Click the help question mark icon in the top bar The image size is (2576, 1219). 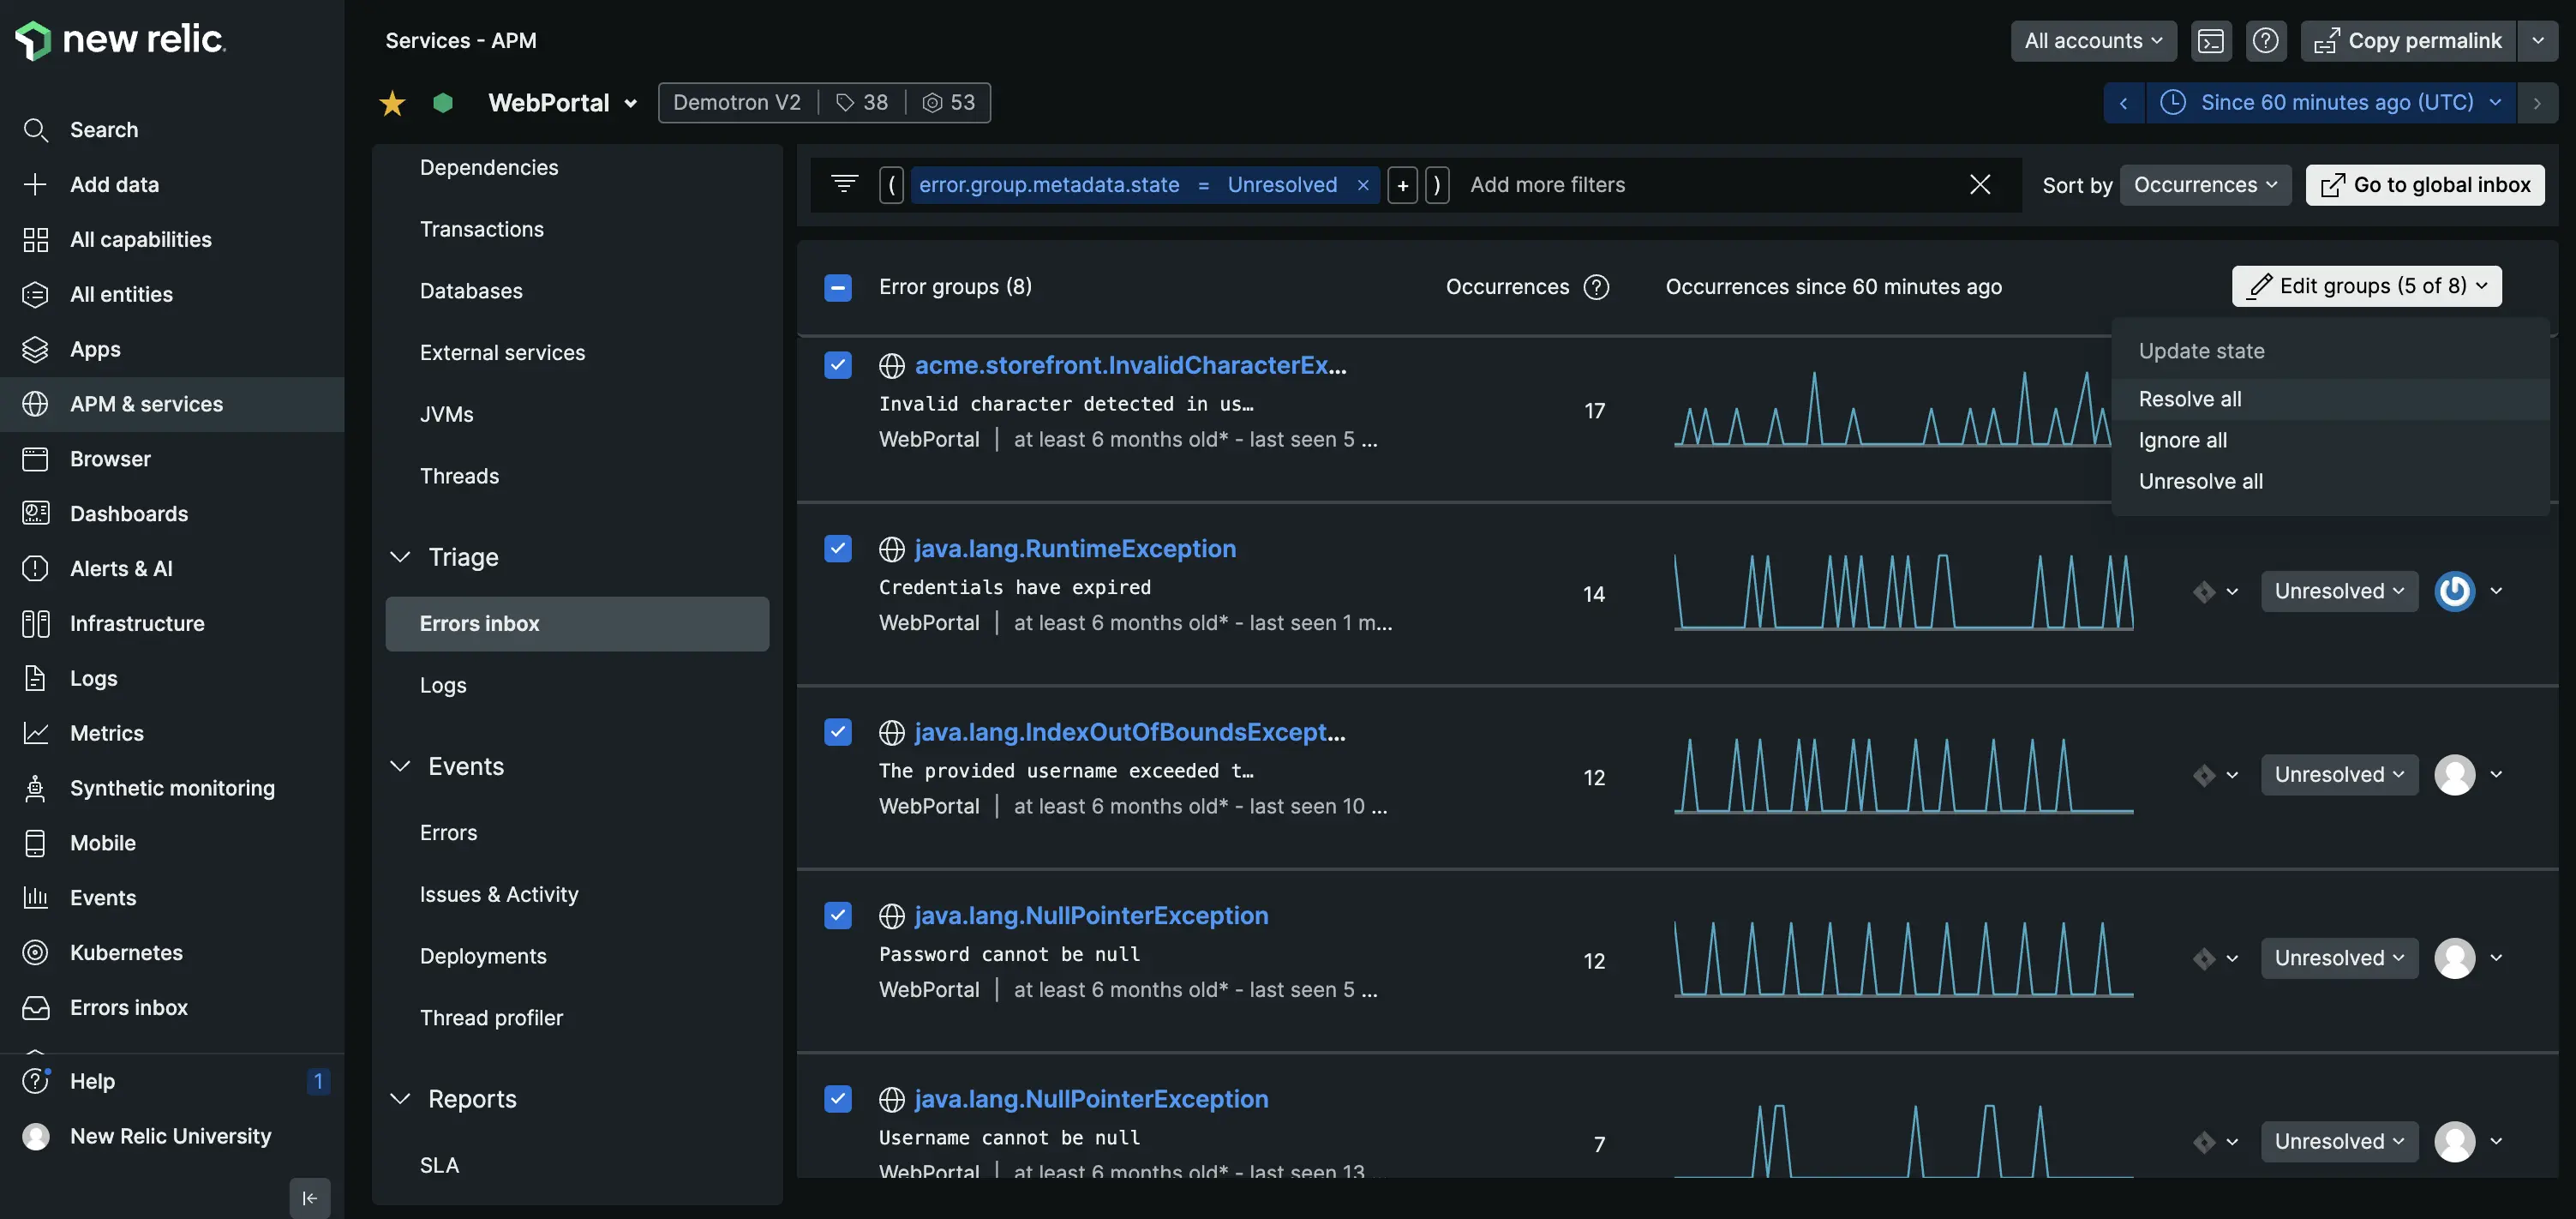pos(2265,41)
